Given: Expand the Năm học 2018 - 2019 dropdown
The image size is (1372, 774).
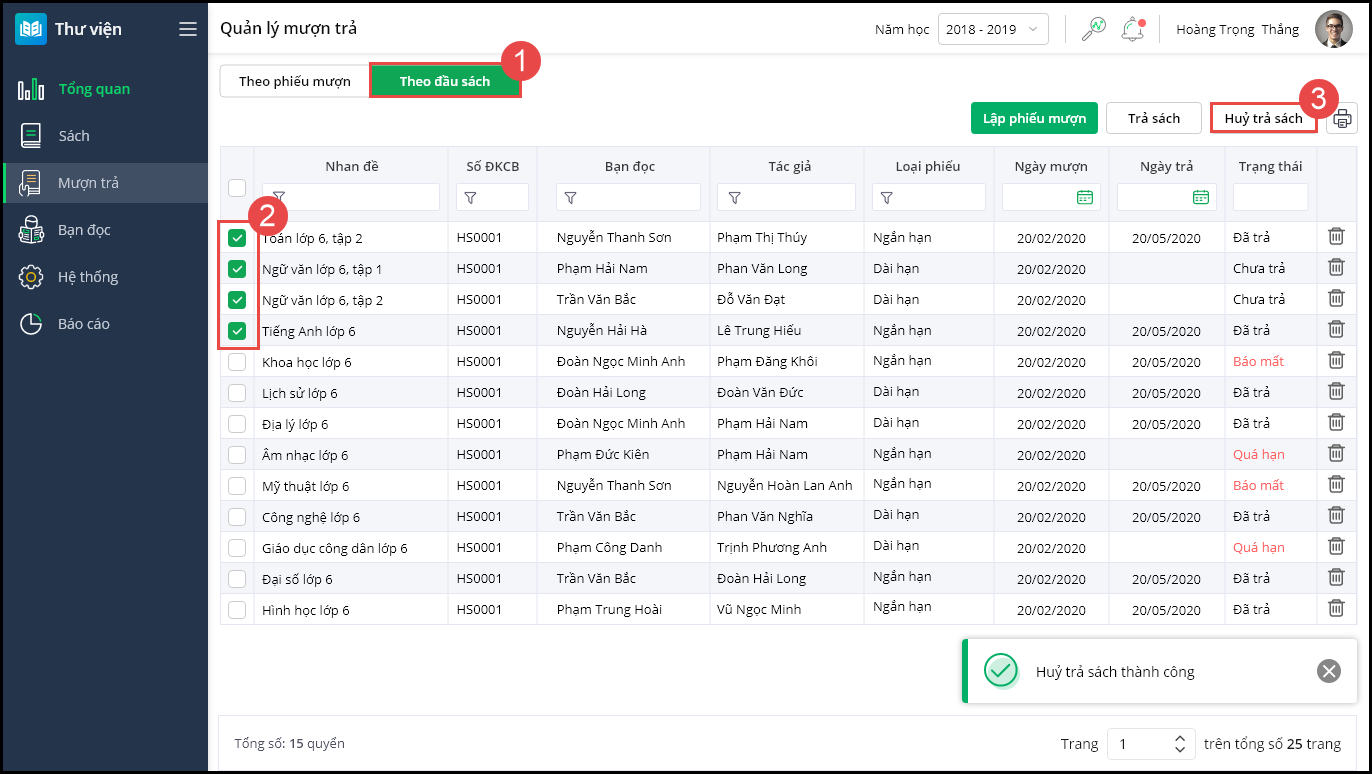Looking at the screenshot, I should (992, 29).
